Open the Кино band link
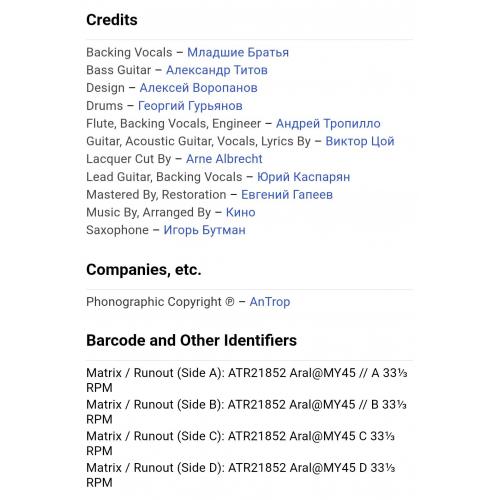The height and width of the screenshot is (500, 500). 241,212
